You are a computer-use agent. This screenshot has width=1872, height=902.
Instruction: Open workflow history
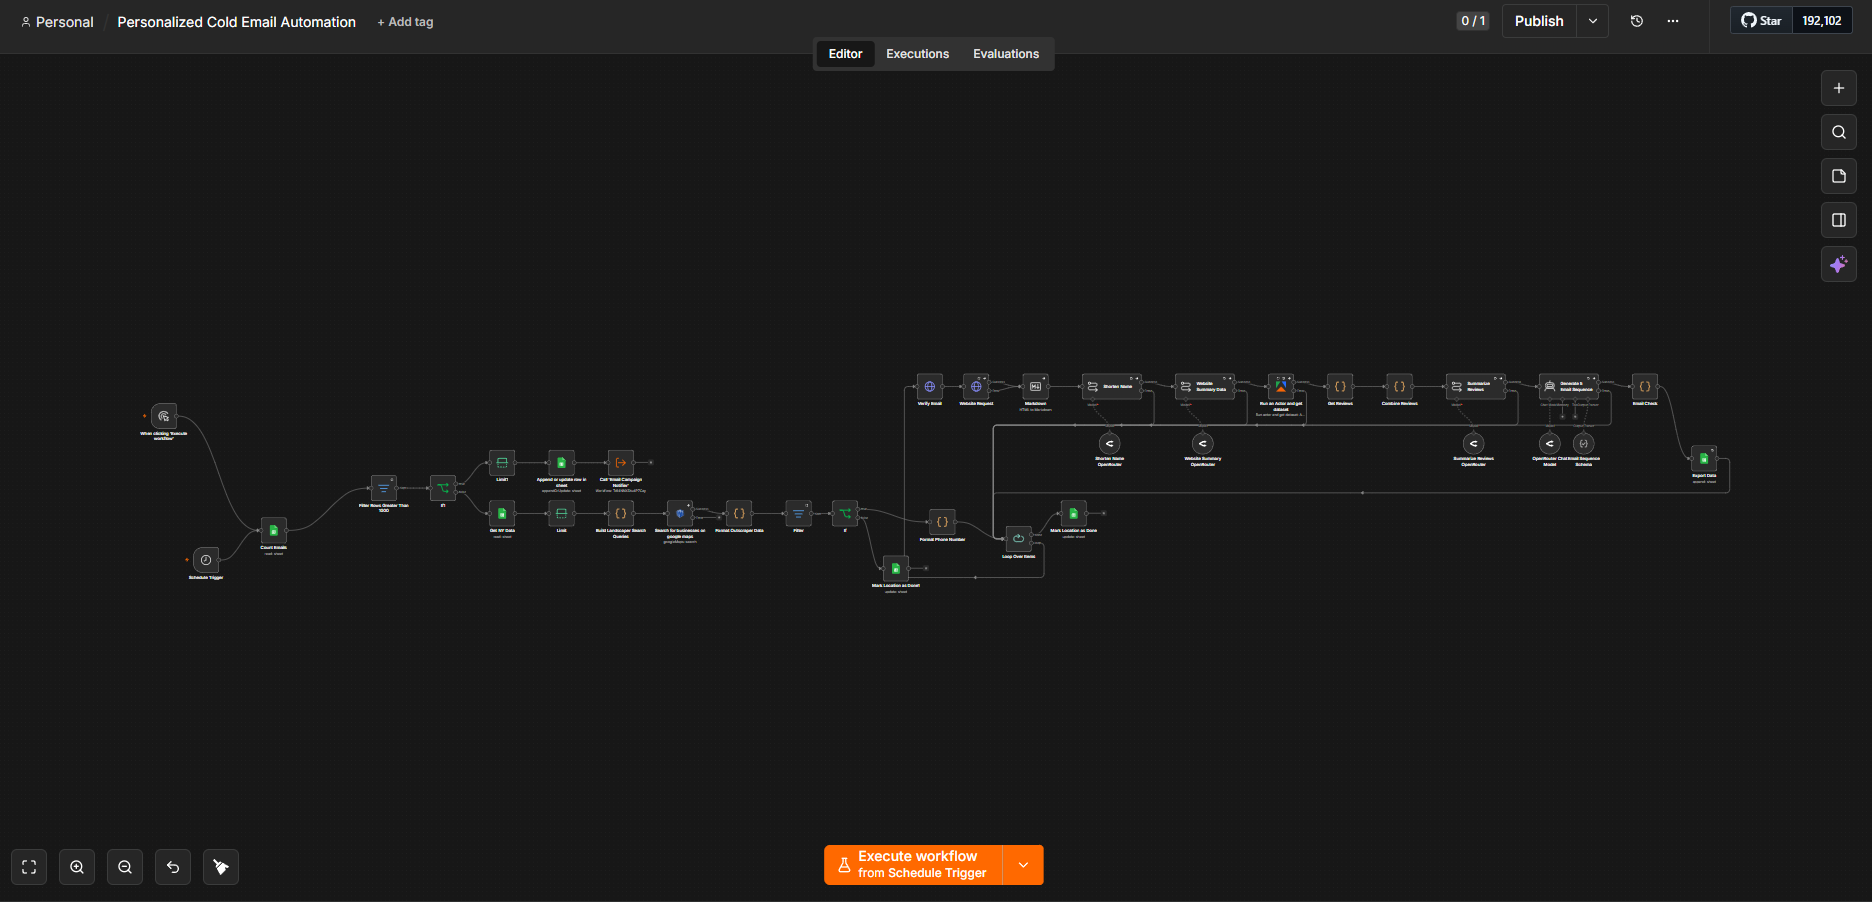[x=1637, y=21]
